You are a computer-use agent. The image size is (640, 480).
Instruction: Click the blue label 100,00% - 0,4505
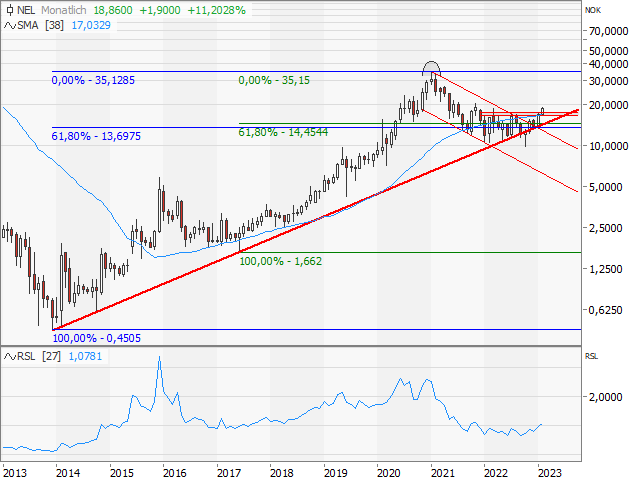tap(97, 338)
